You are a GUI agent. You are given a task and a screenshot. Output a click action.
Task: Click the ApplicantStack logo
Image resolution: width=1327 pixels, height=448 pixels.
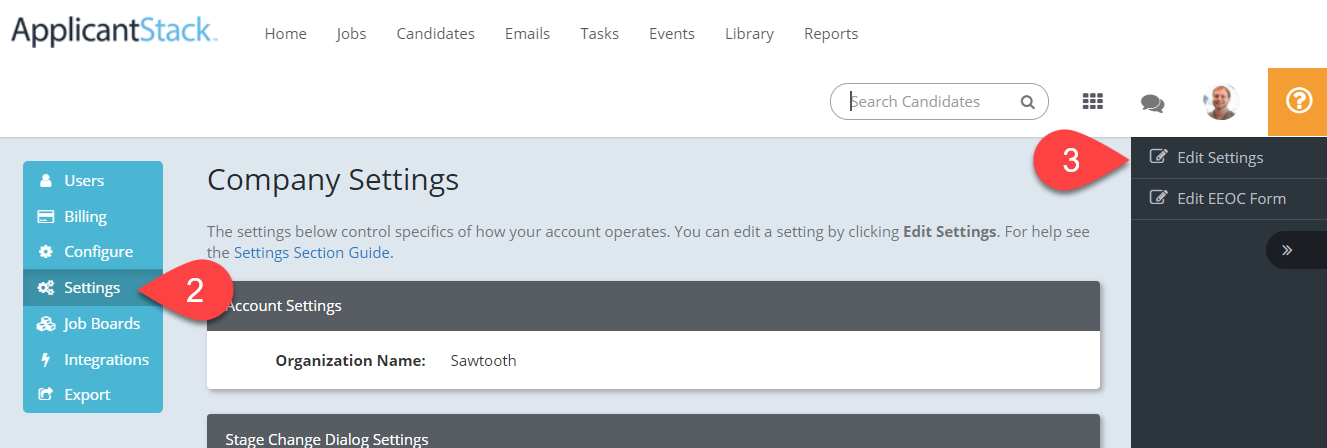pyautogui.click(x=114, y=30)
